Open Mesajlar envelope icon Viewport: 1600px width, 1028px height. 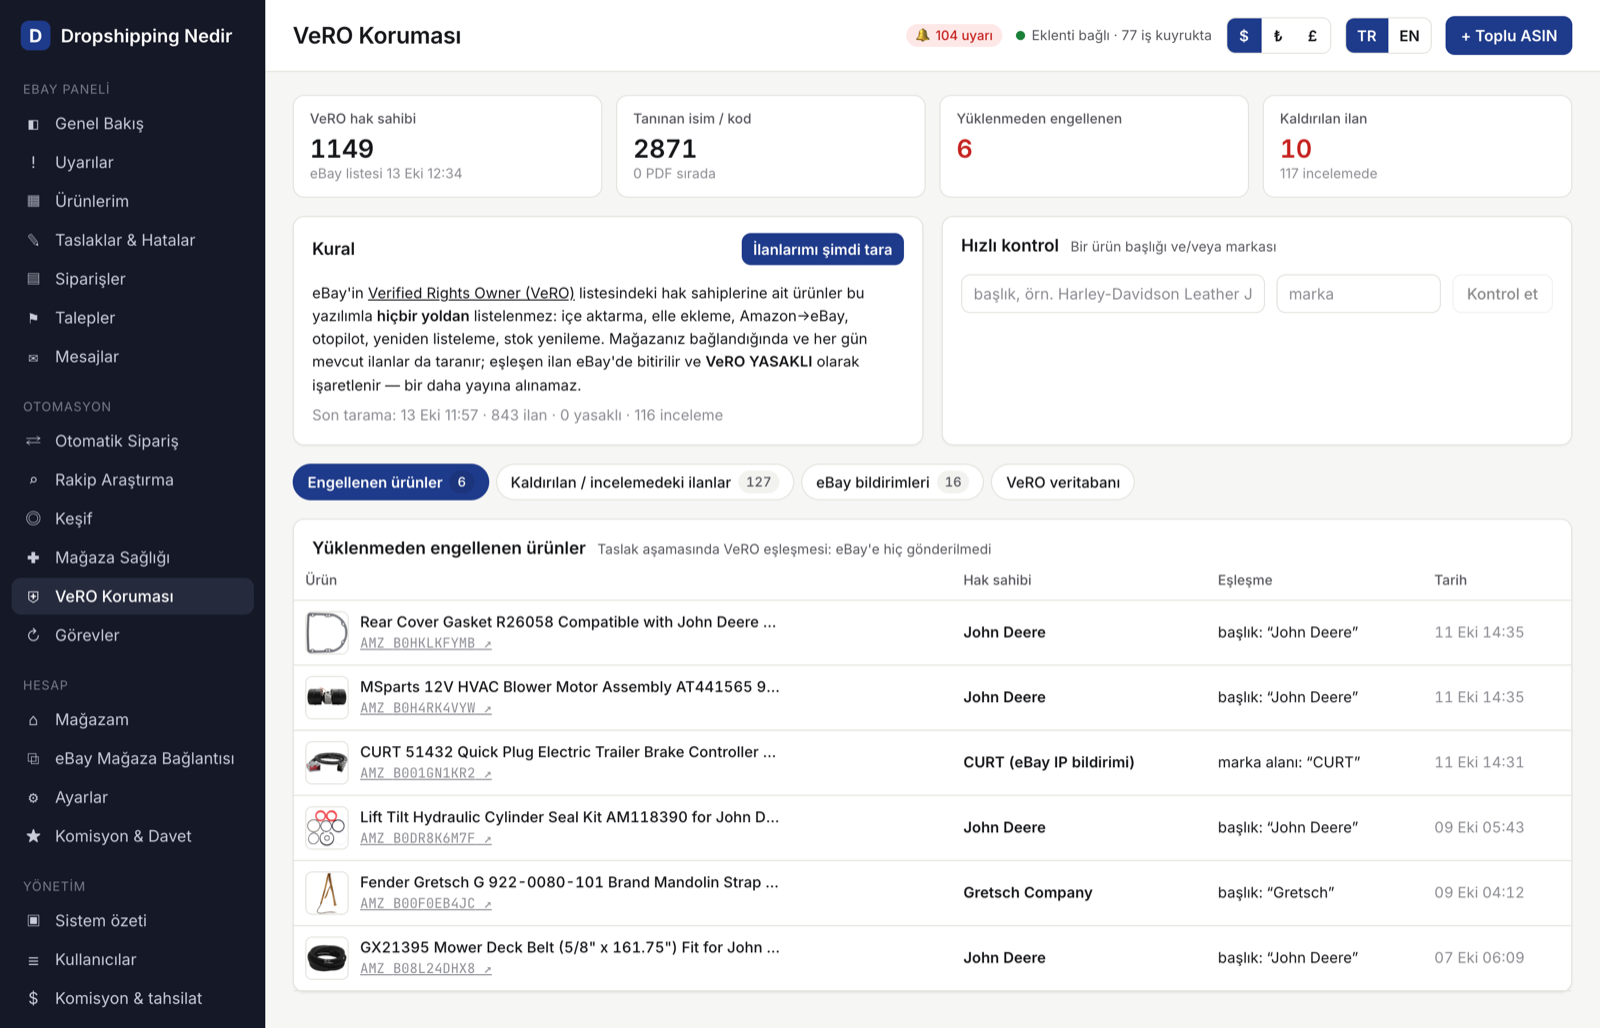click(33, 357)
